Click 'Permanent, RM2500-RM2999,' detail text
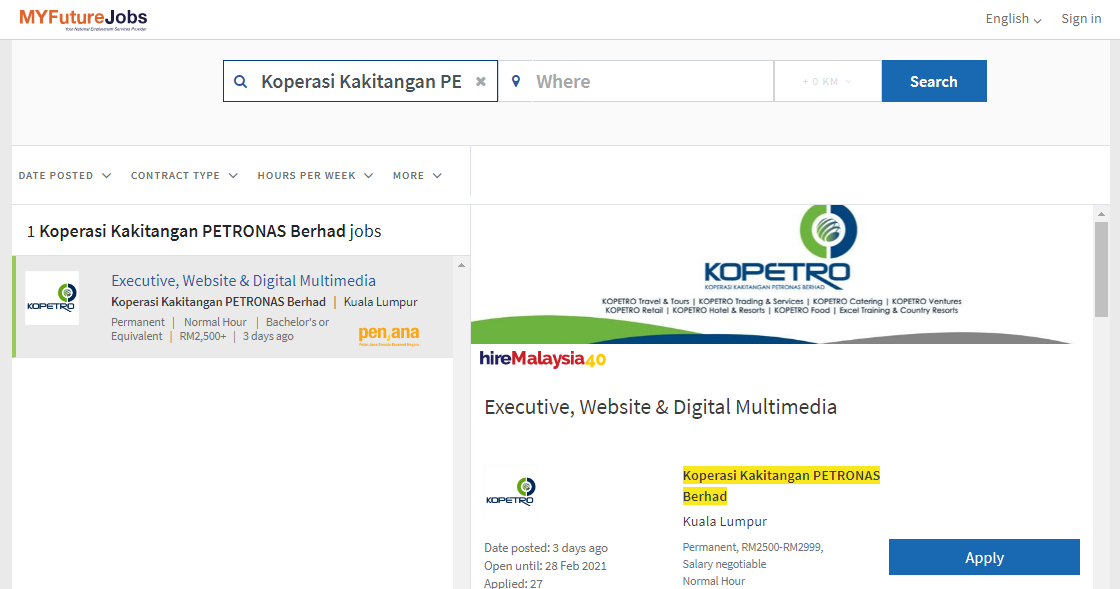 pos(753,548)
